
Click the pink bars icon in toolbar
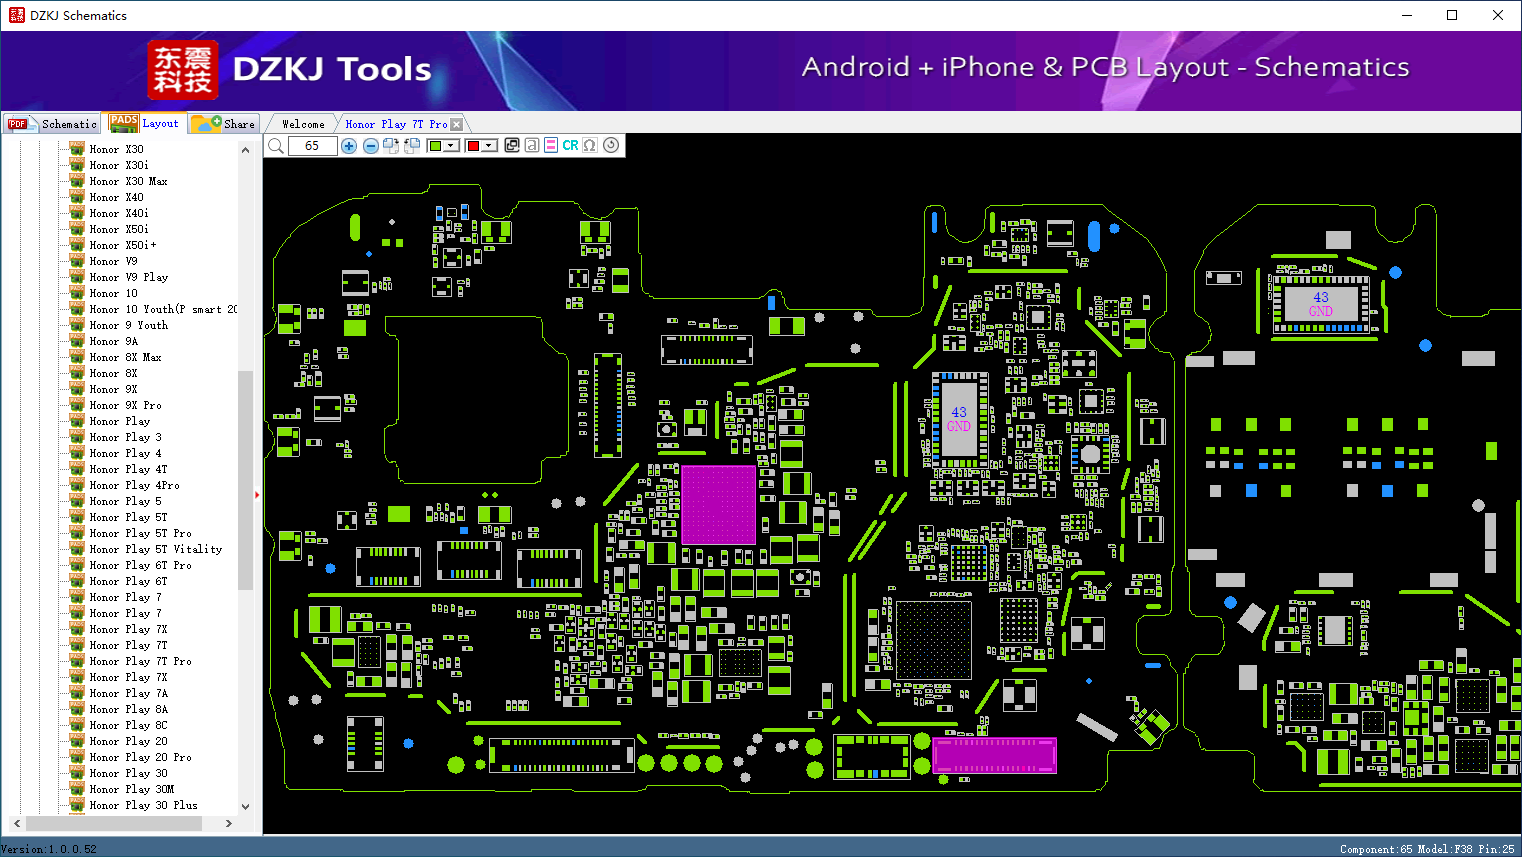point(551,146)
